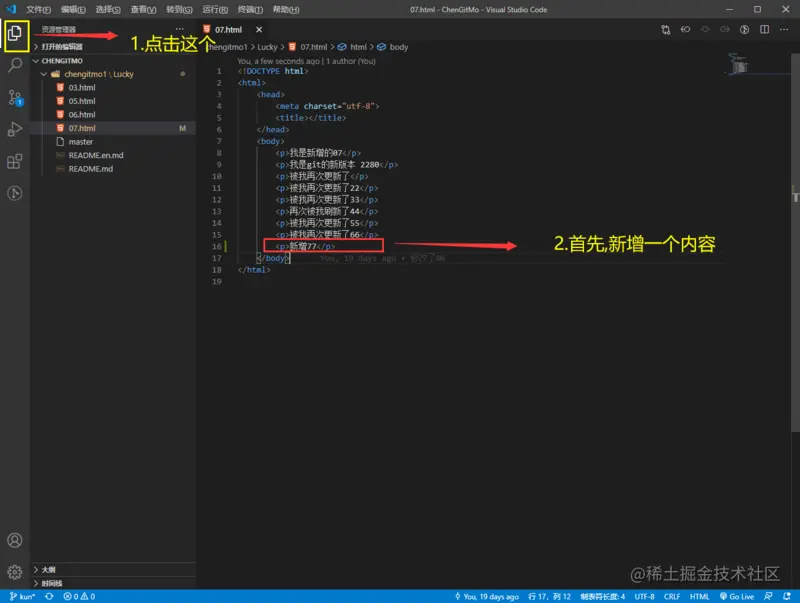Open the 运行(R) menu
800x603 pixels.
tap(215, 10)
